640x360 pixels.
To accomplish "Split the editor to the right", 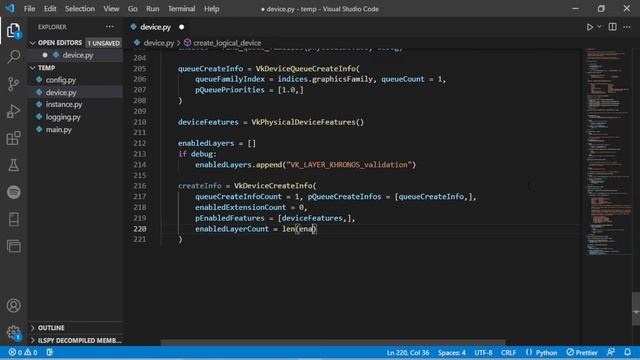I will pos(612,27).
